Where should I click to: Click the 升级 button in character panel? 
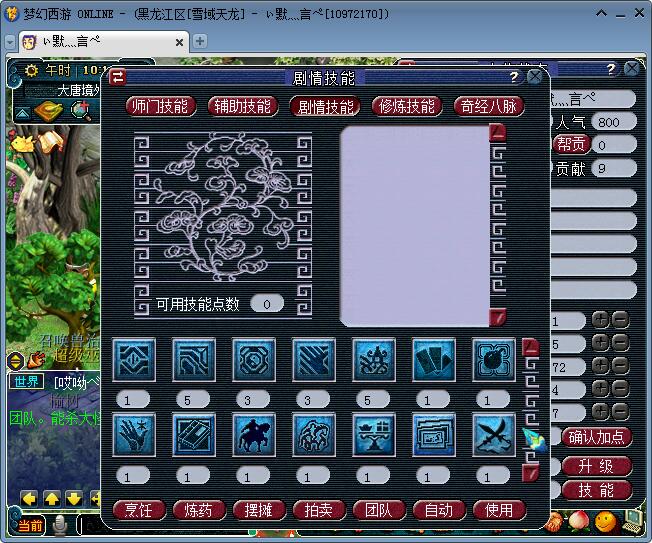tap(597, 466)
